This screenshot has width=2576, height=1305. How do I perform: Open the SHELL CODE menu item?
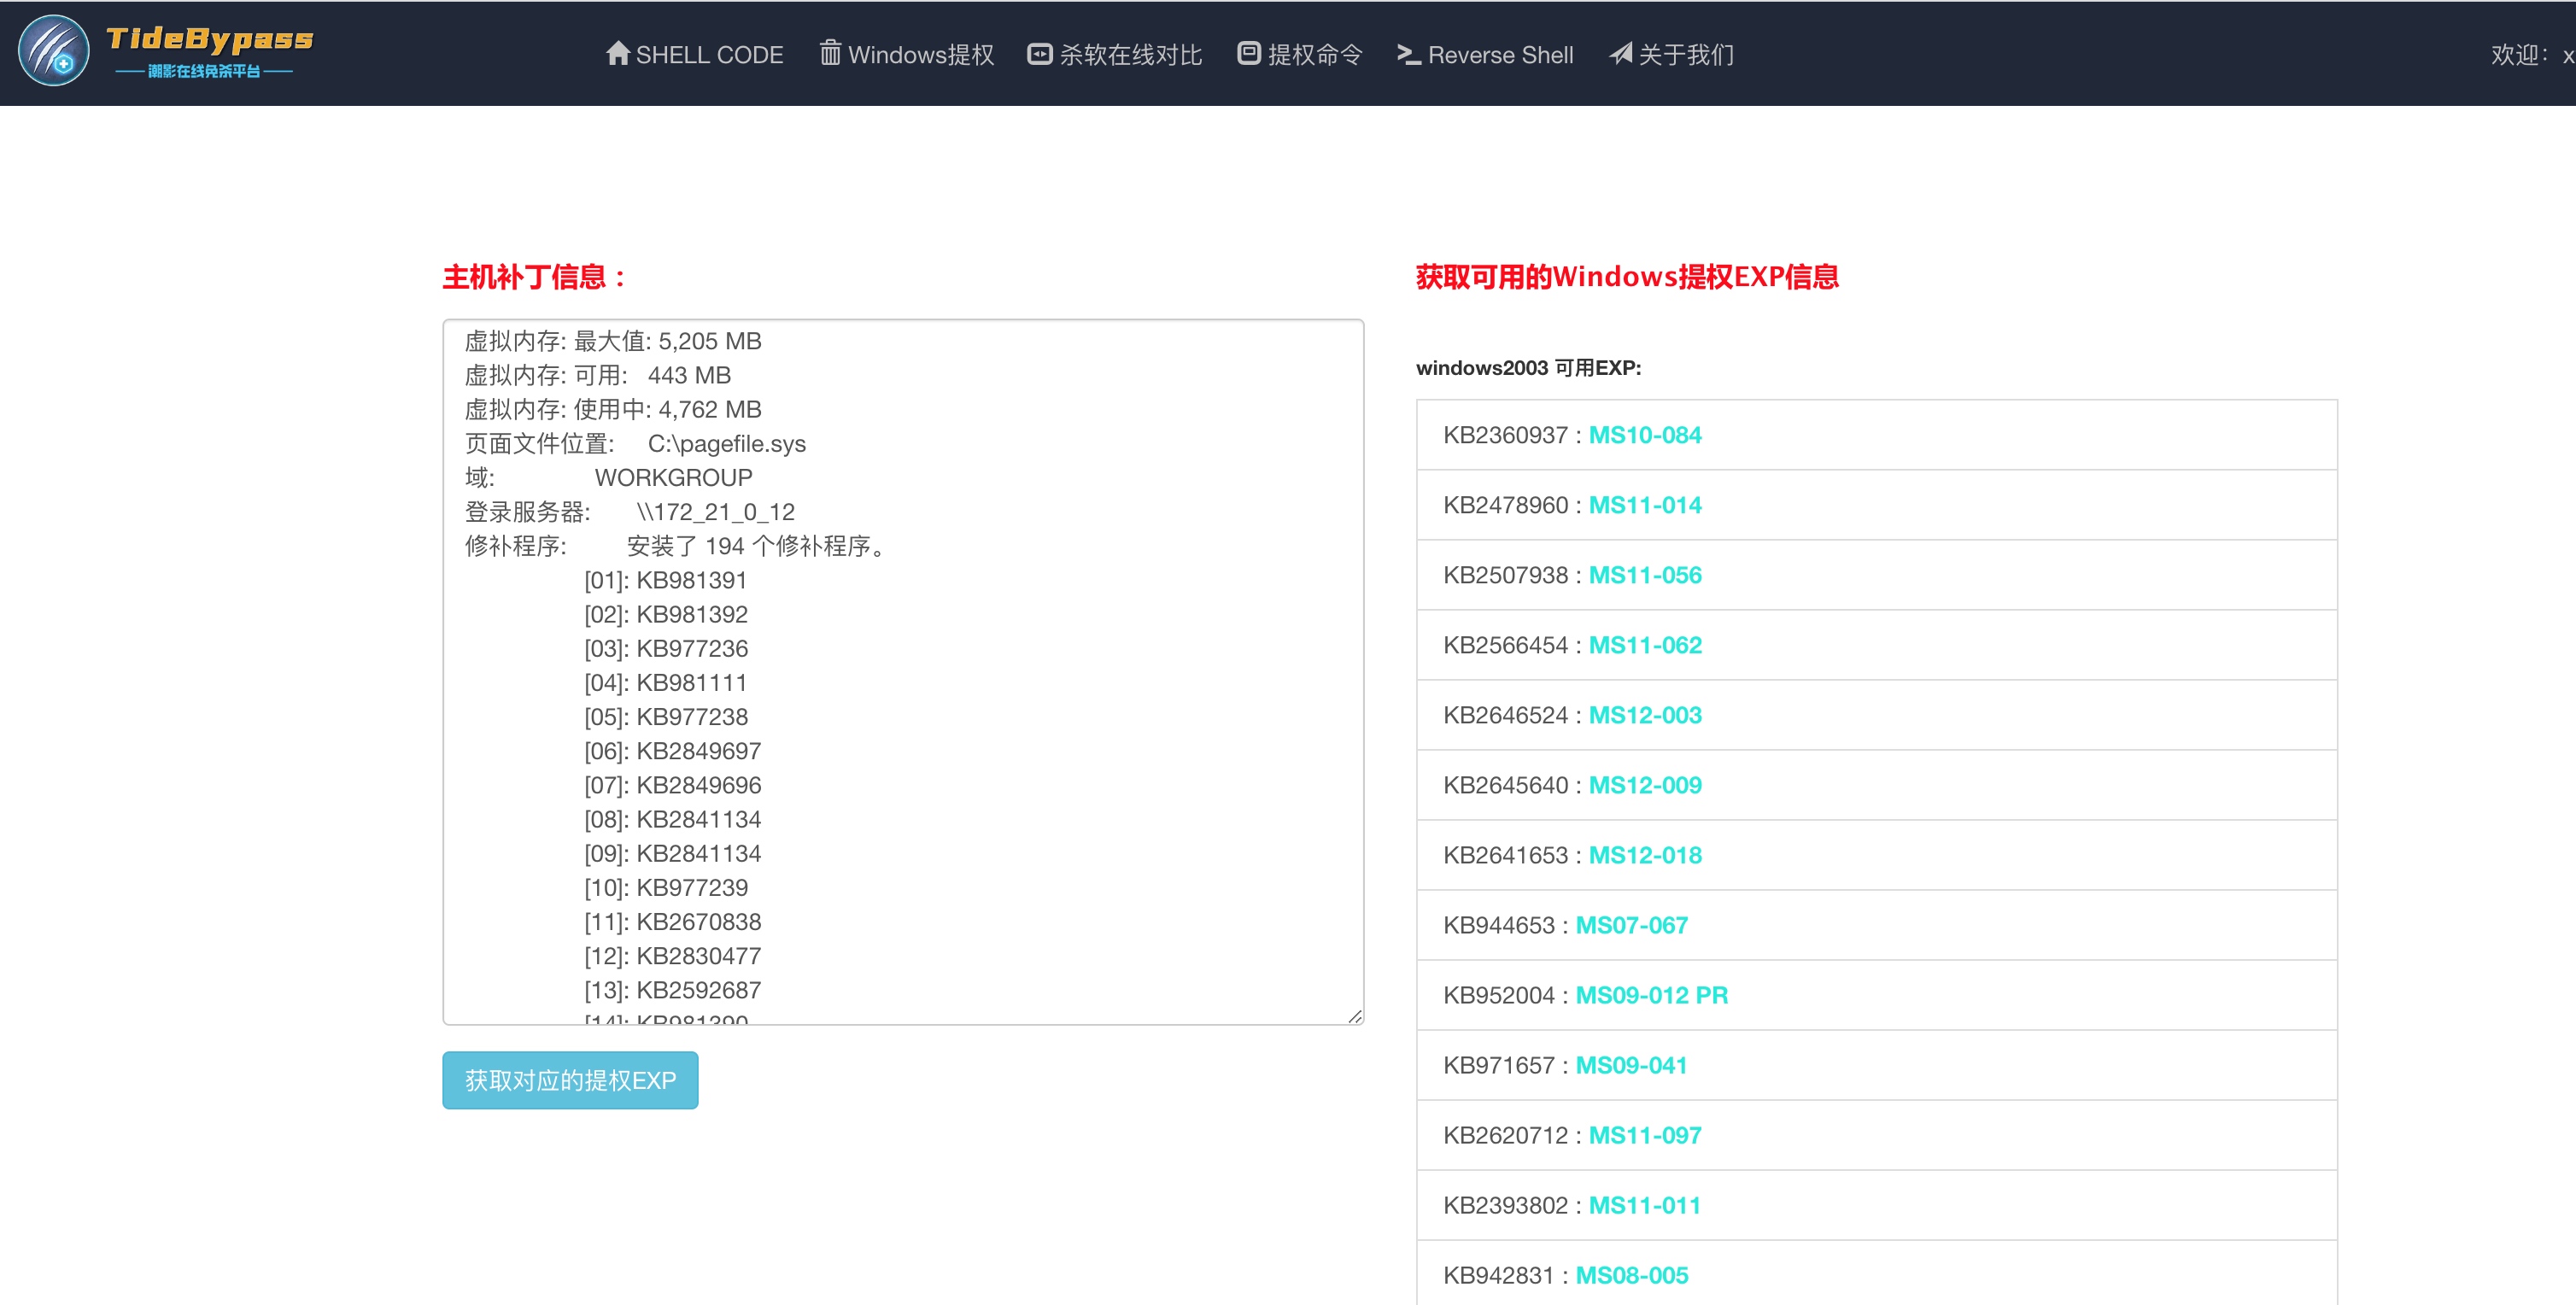point(709,55)
